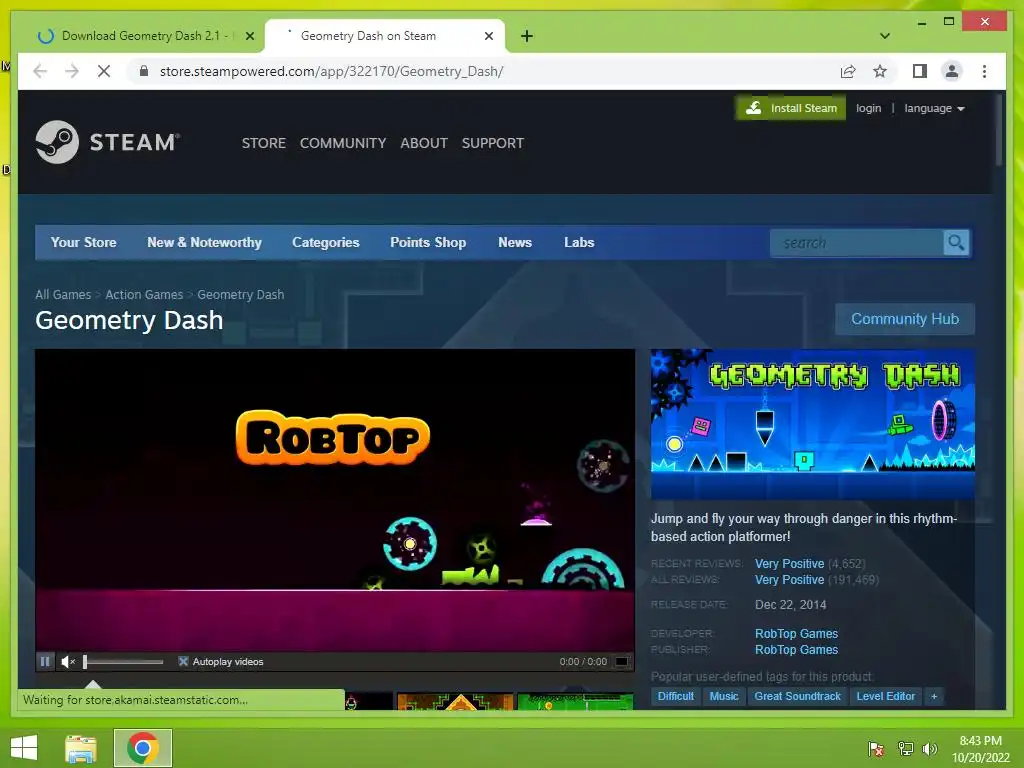Focus the Steam search field
1024x768 pixels.
(857, 243)
